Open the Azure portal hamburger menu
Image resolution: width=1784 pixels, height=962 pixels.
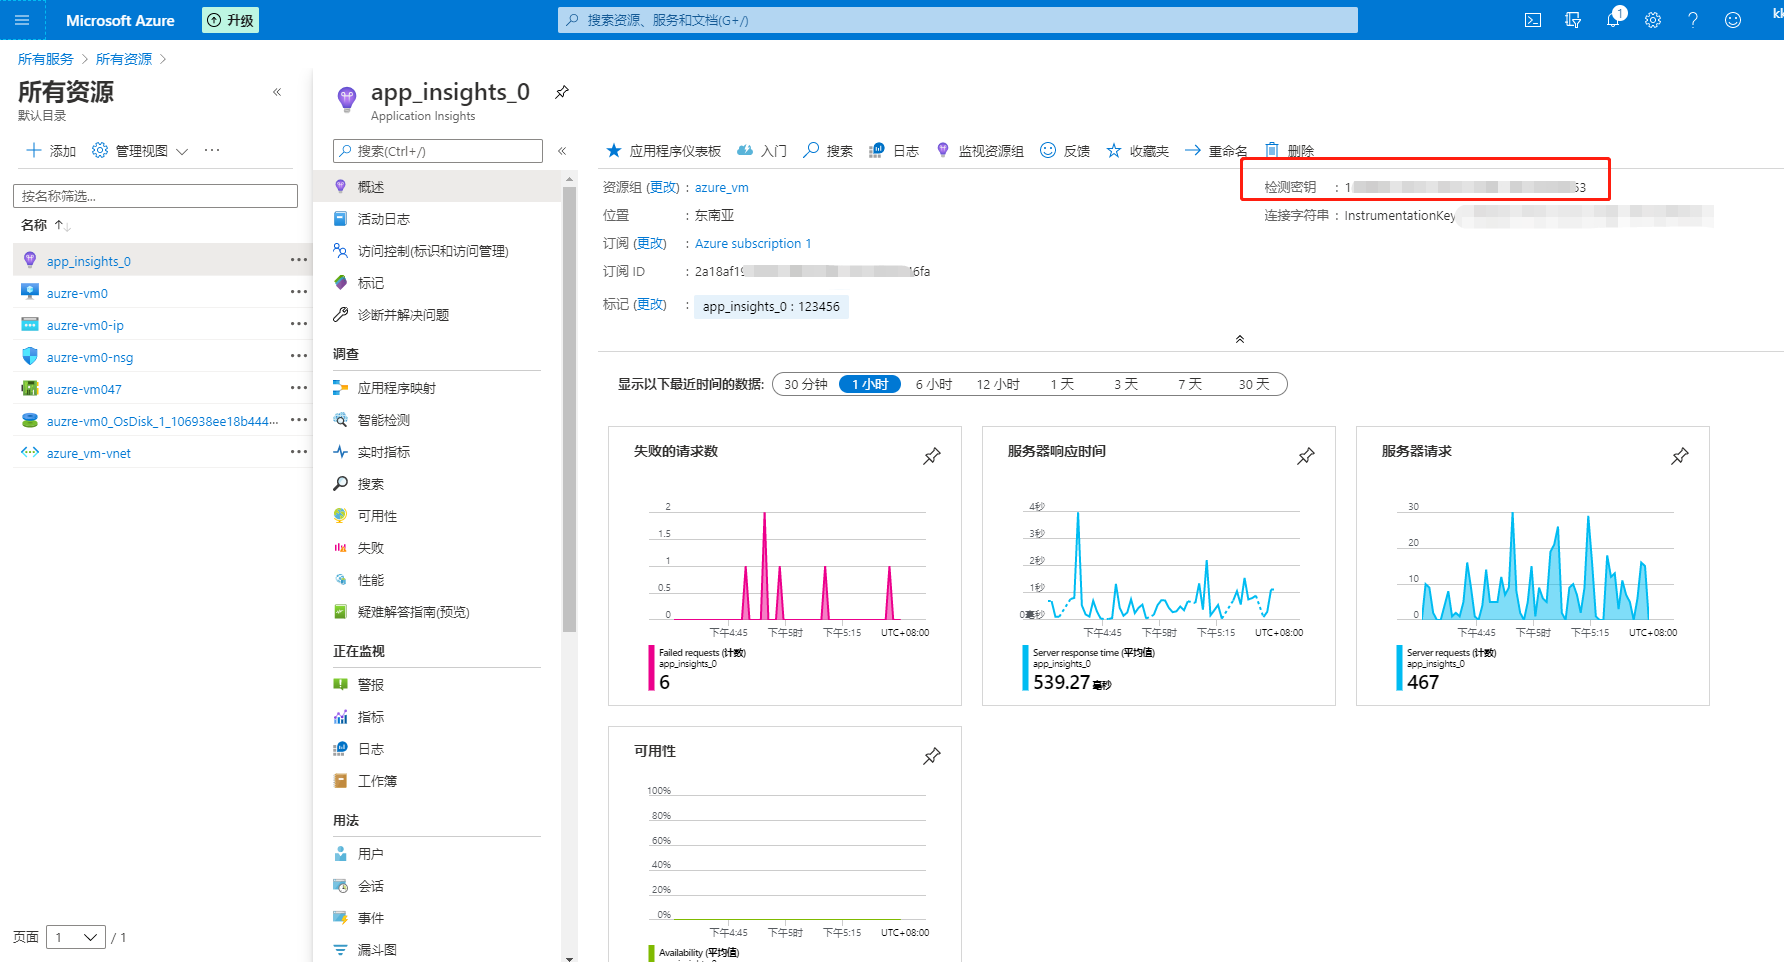pos(22,20)
